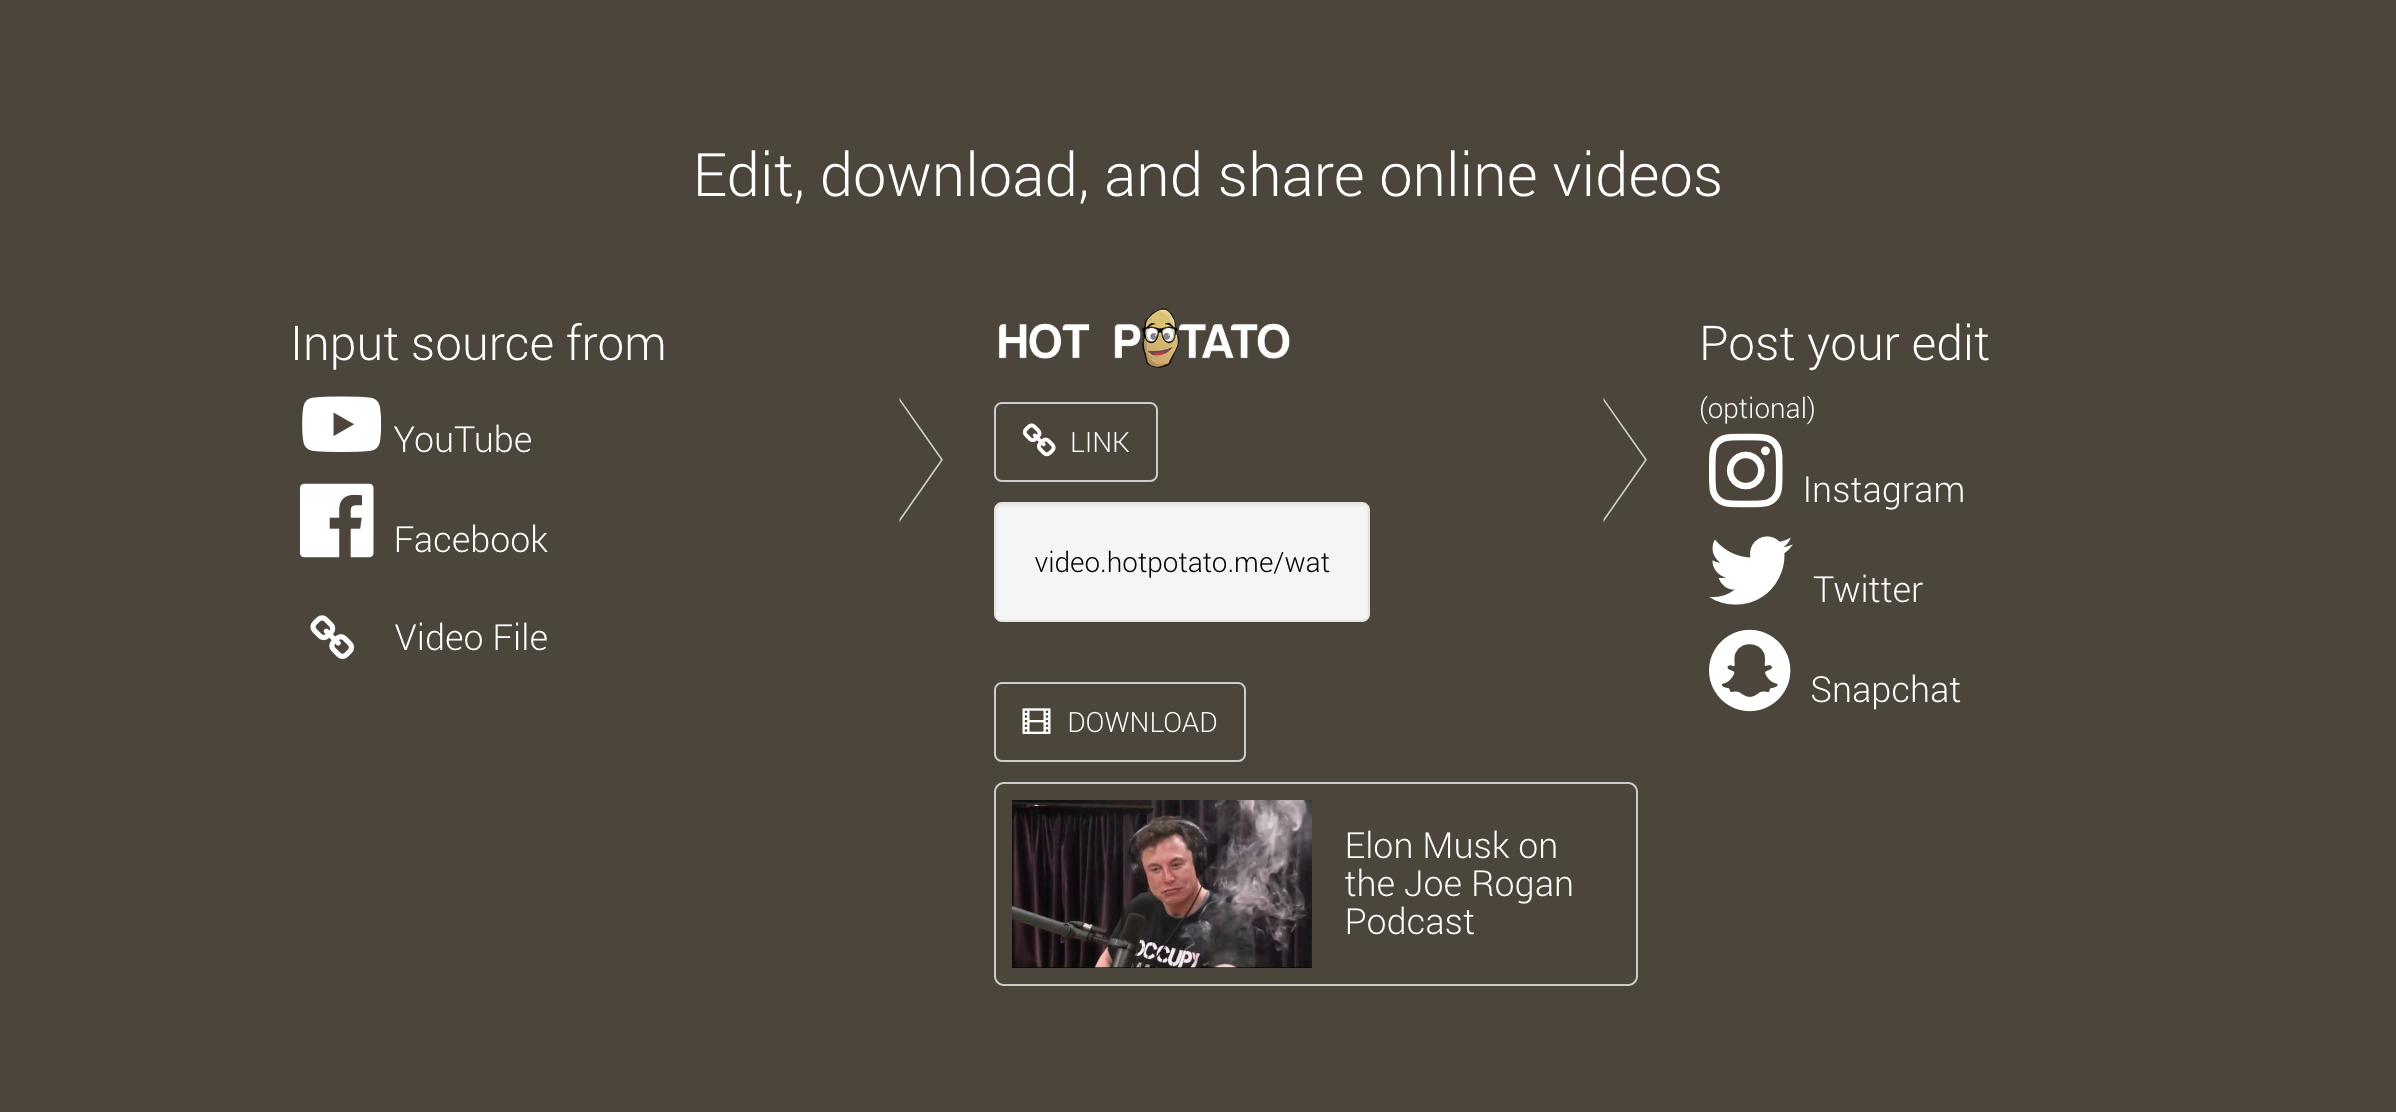Open the Elon Musk podcast video thumbnail

(1162, 884)
